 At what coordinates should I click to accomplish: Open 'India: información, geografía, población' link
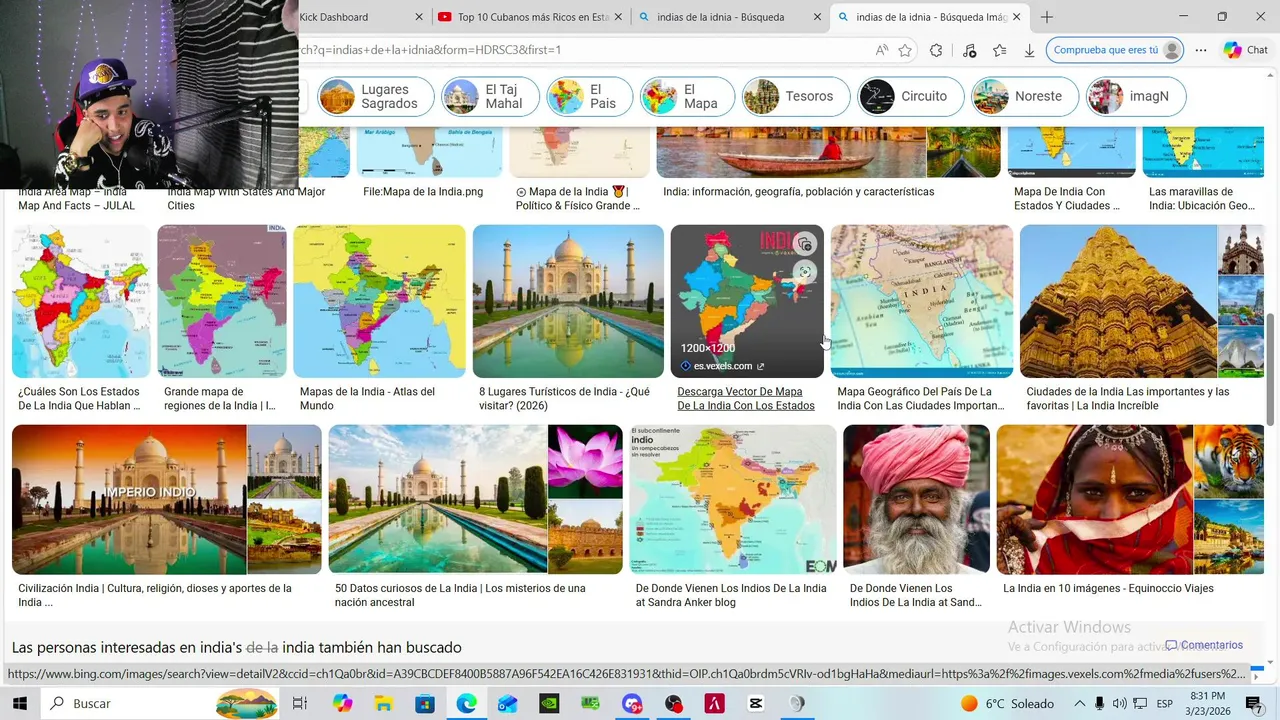click(x=798, y=191)
